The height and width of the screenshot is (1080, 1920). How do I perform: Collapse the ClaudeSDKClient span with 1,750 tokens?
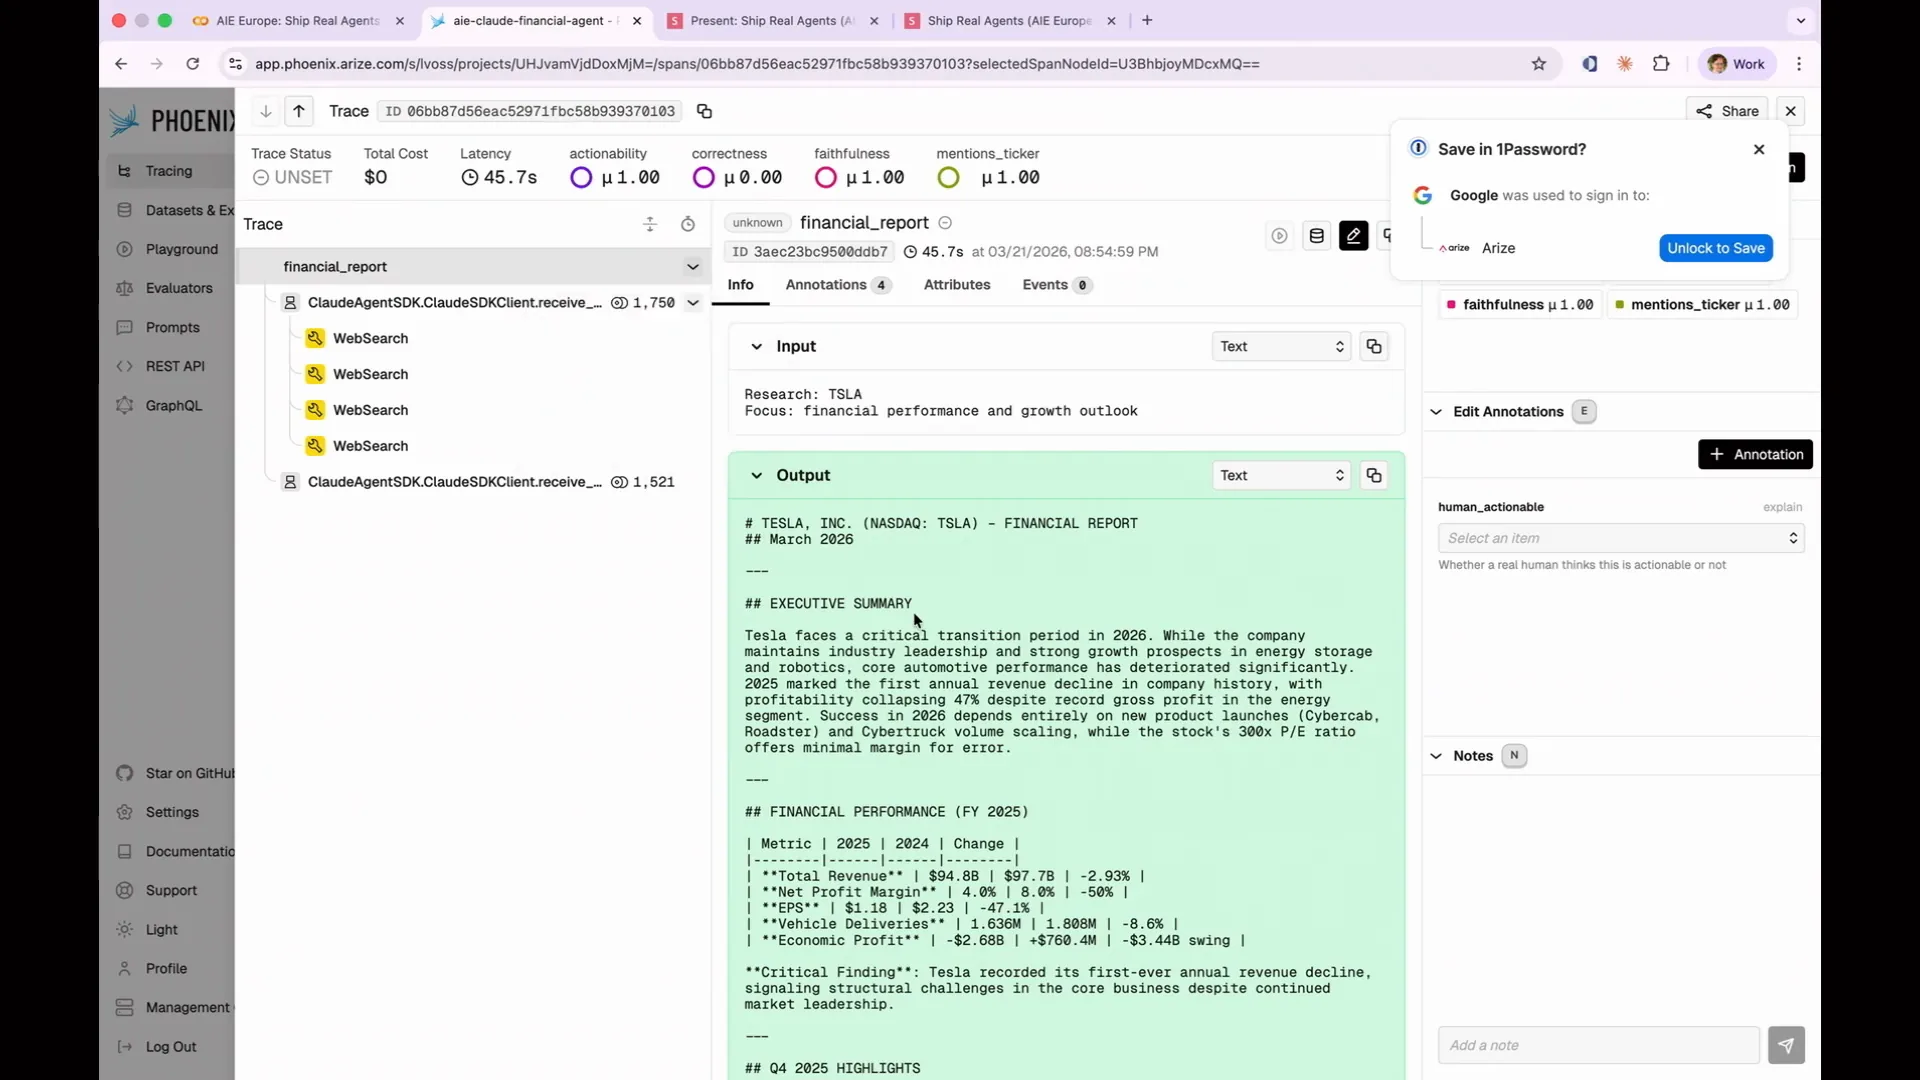[692, 302]
